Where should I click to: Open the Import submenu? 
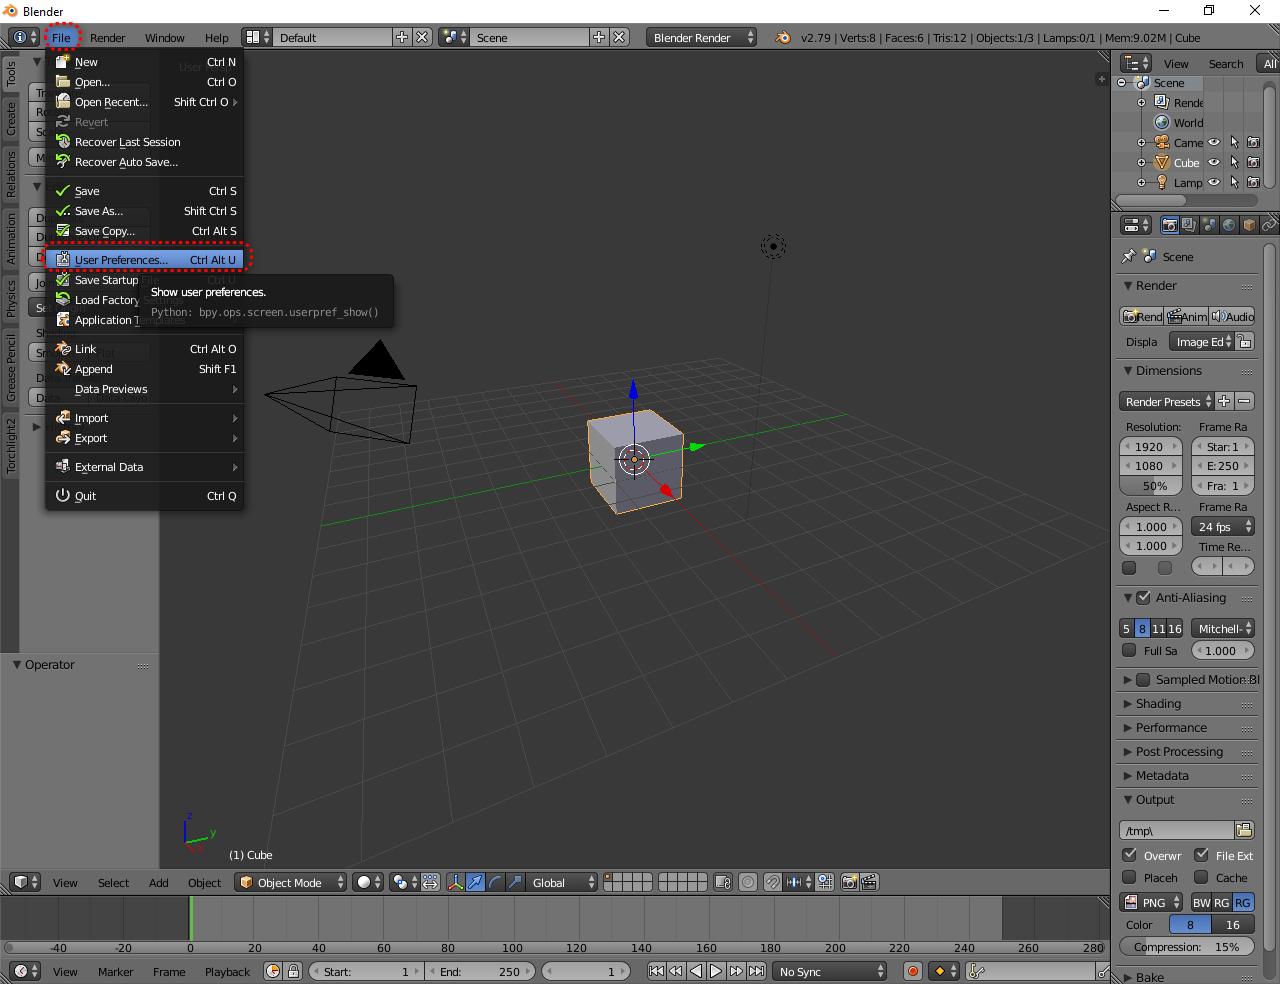pyautogui.click(x=145, y=418)
